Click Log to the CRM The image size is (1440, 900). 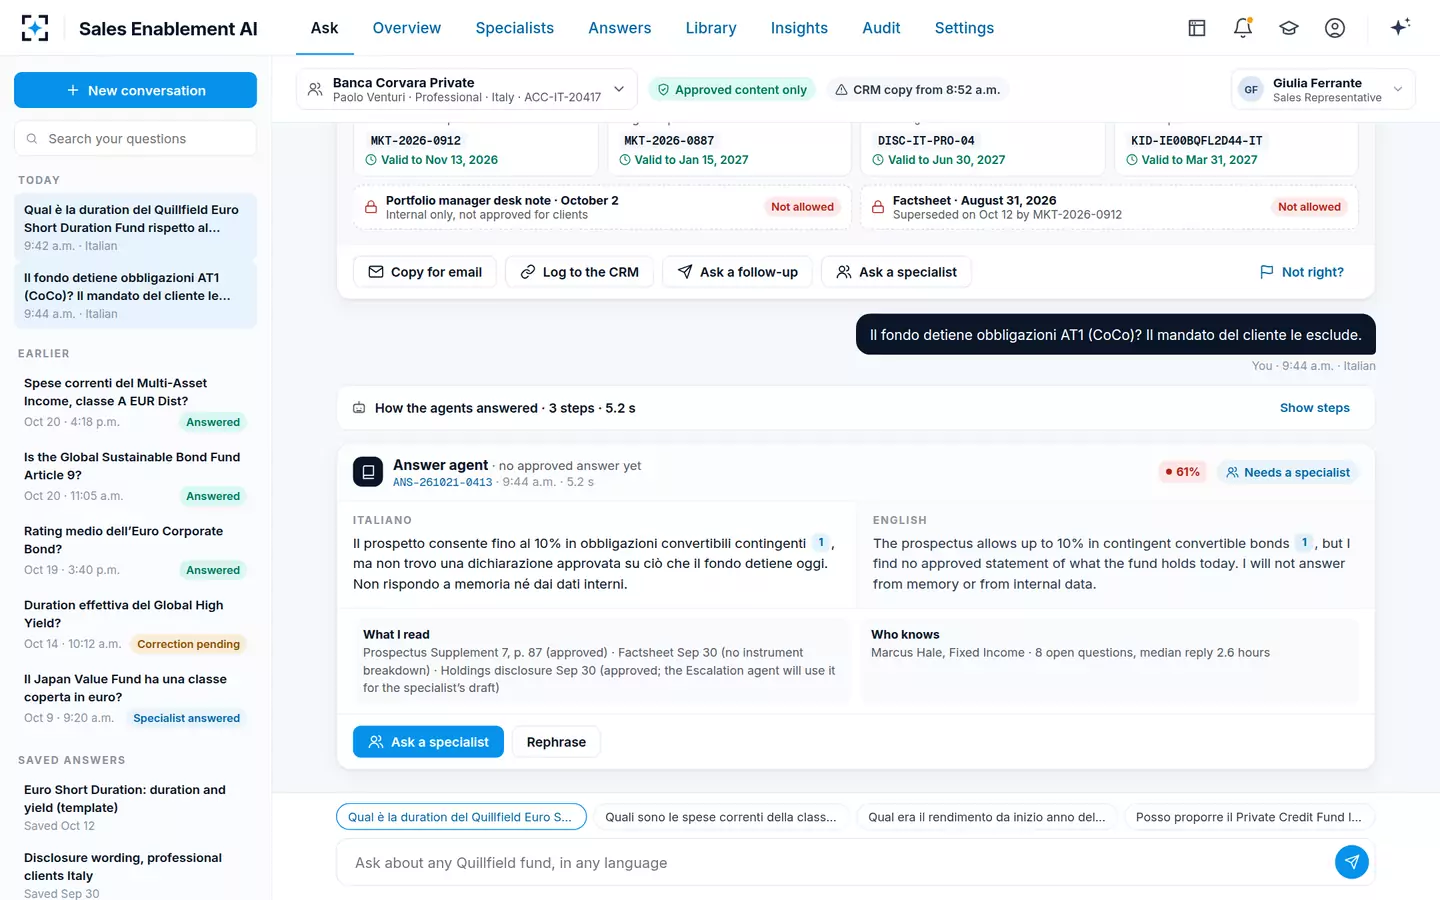(579, 272)
